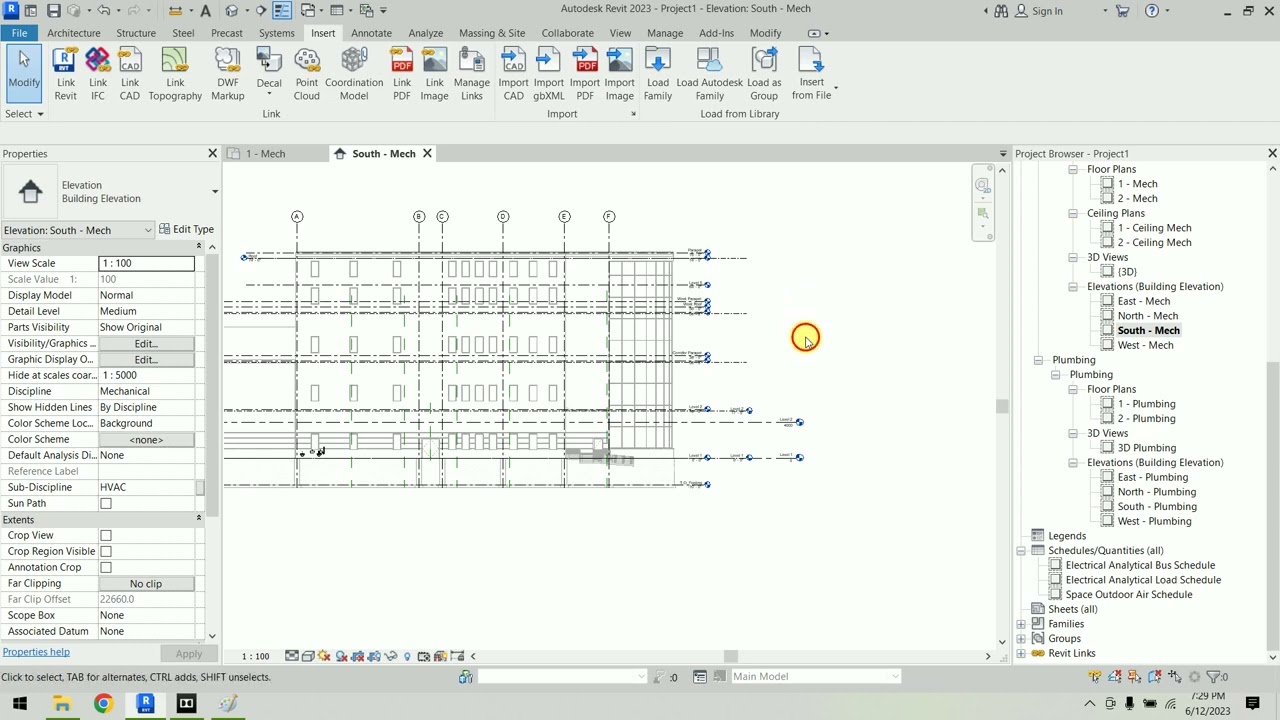Open the Link Topography tool

175,73
